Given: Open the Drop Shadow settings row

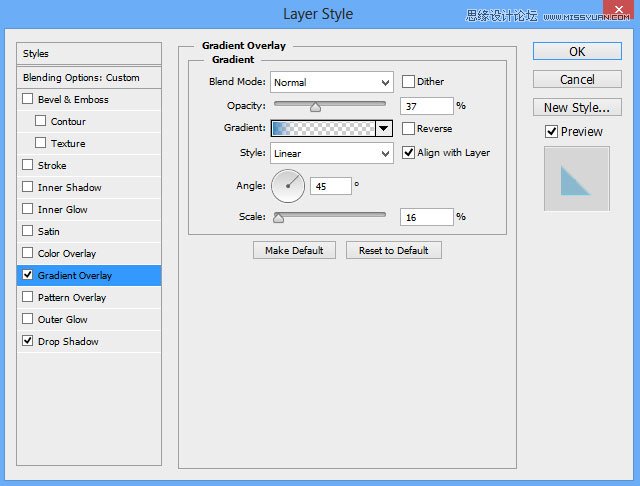Looking at the screenshot, I should pos(89,342).
